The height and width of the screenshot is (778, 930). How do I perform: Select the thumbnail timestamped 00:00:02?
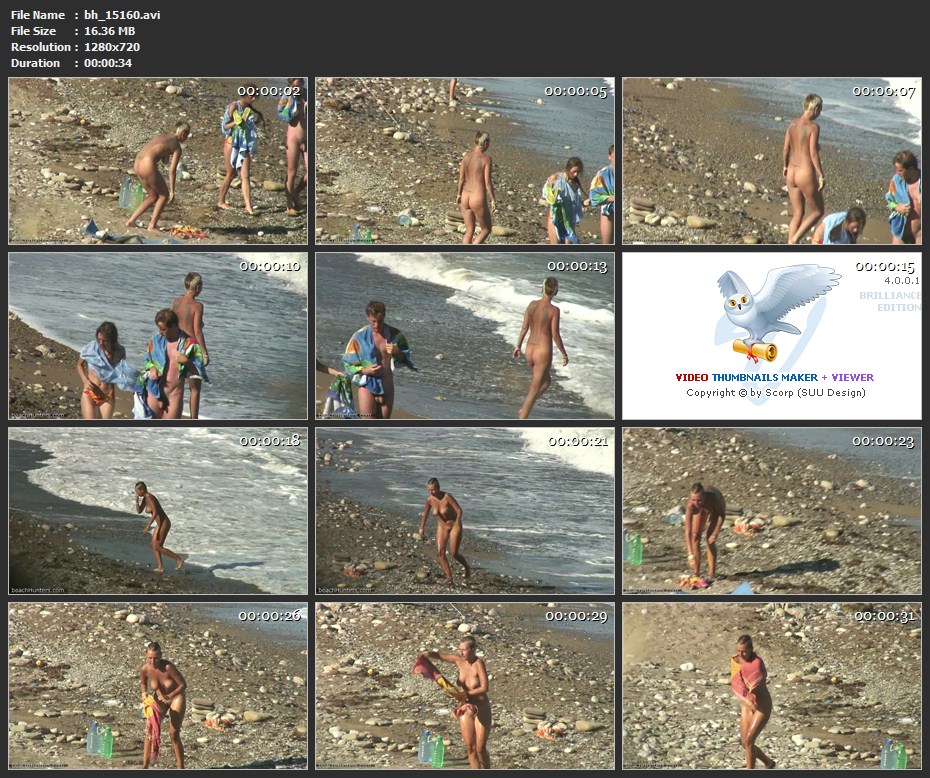(x=158, y=161)
